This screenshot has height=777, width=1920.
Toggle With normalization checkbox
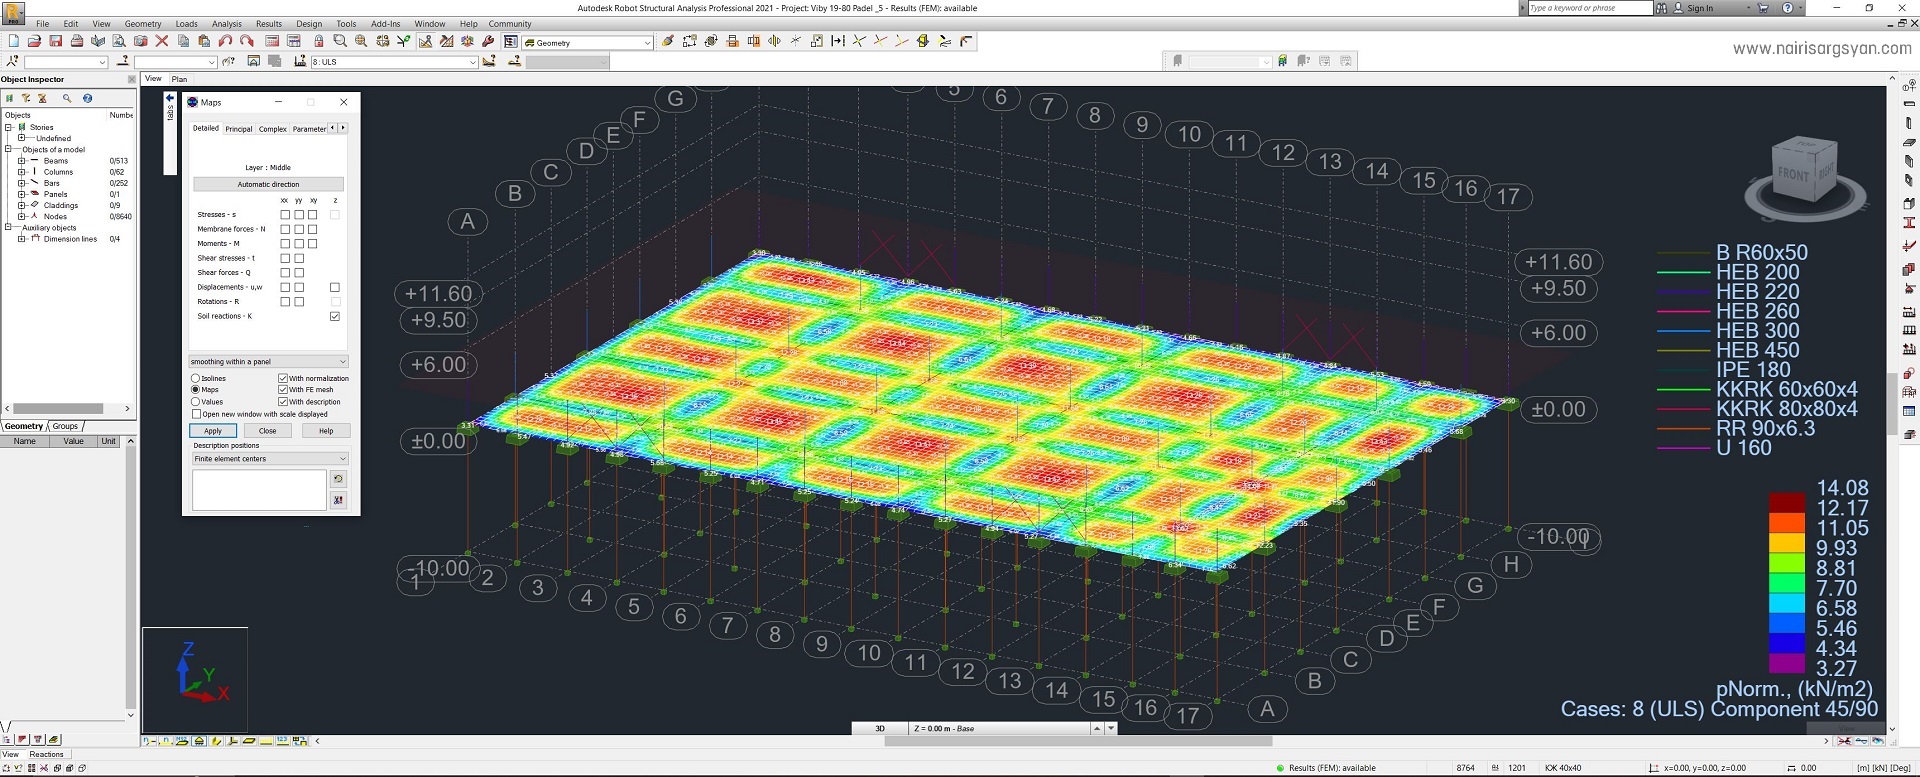click(x=283, y=378)
